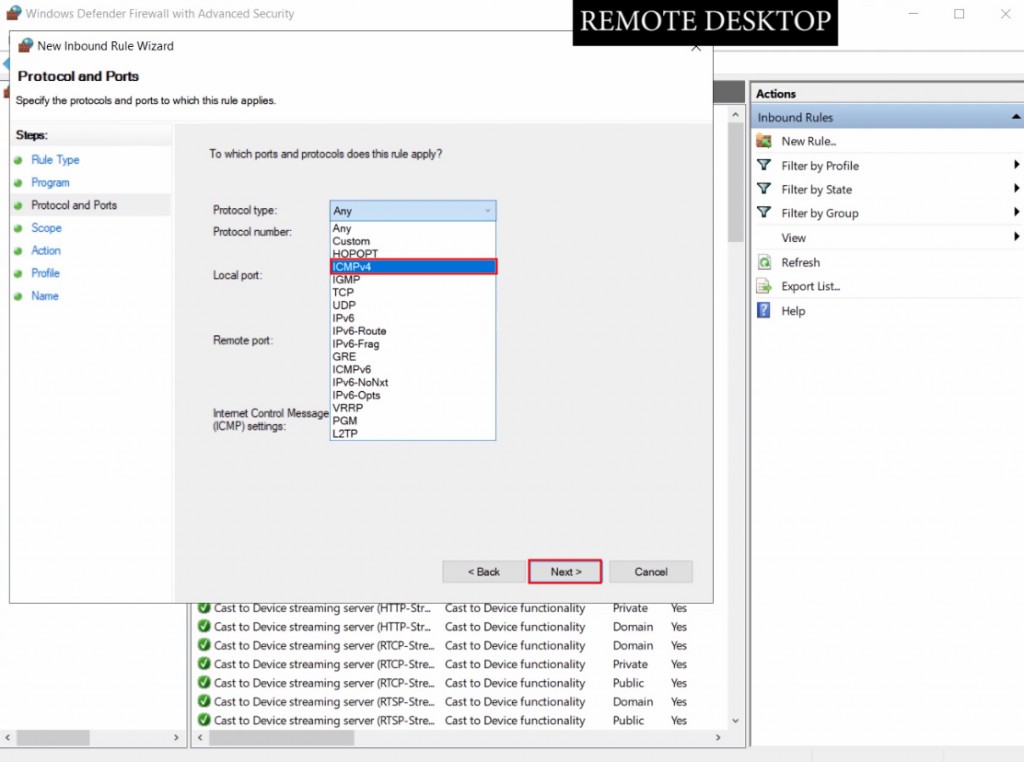
Task: Click the left pane horizontal scrollbar thumb
Action: pyautogui.click(x=53, y=737)
